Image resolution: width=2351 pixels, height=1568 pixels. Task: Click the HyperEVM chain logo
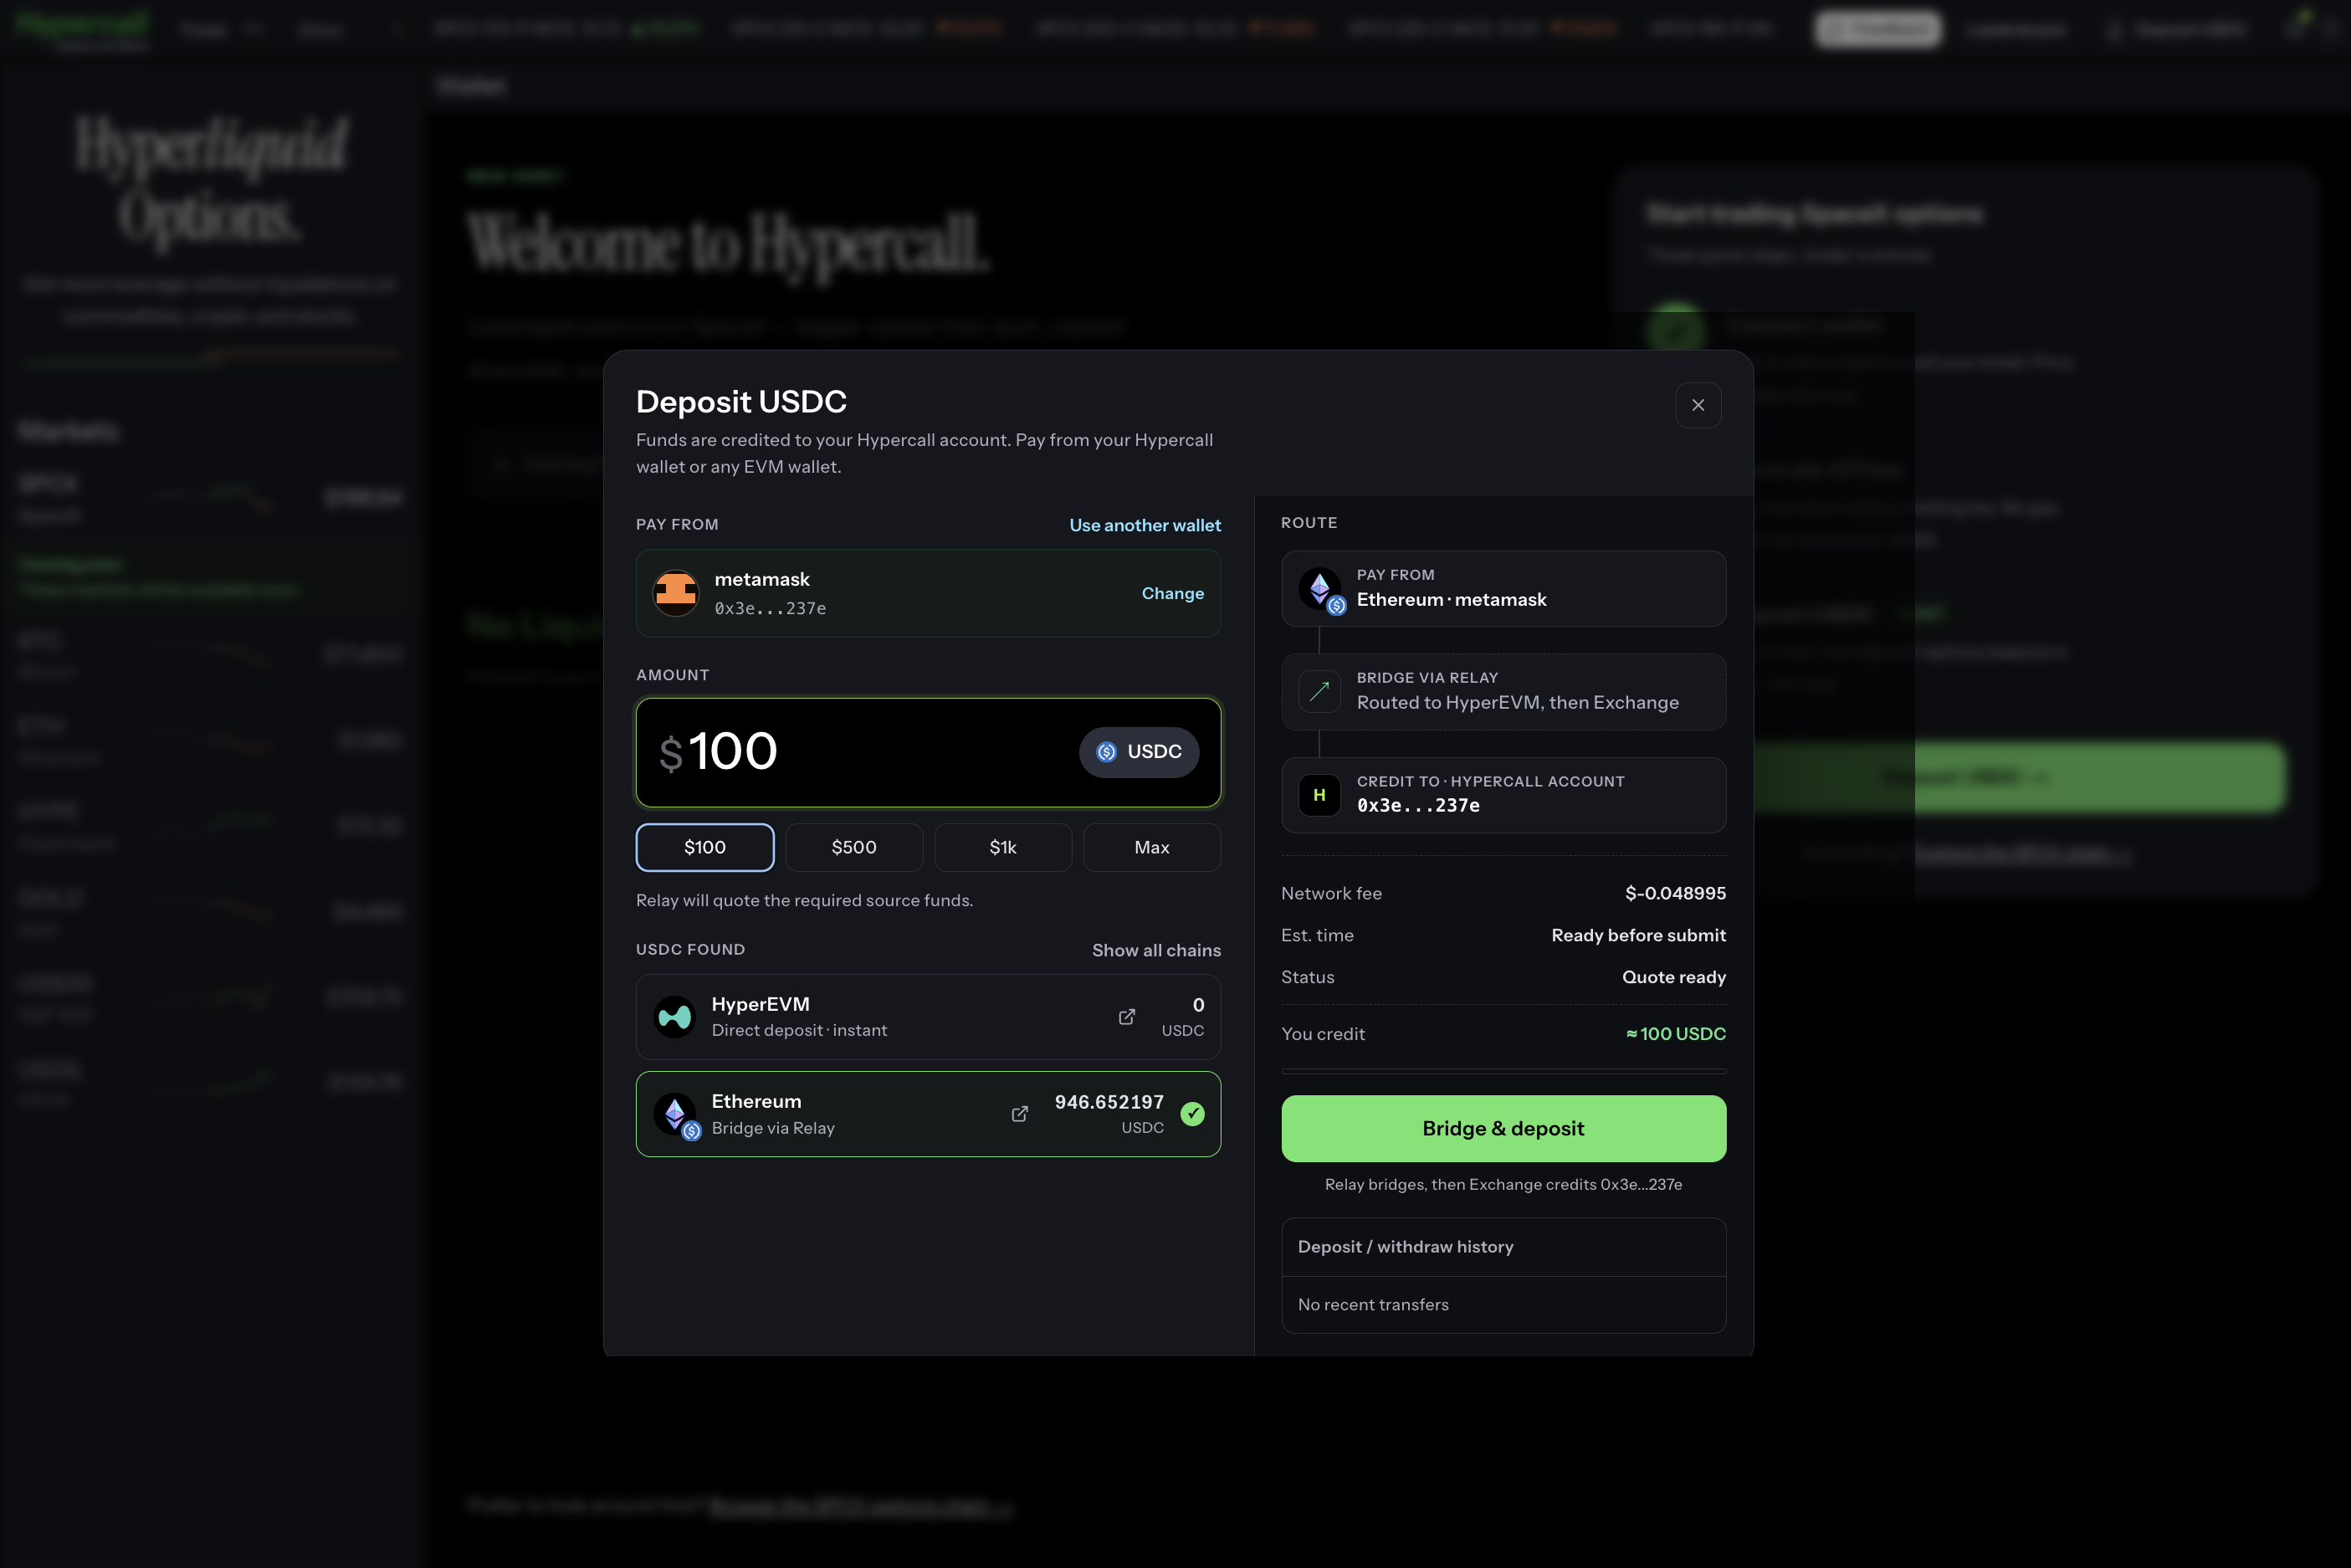pyautogui.click(x=675, y=1017)
